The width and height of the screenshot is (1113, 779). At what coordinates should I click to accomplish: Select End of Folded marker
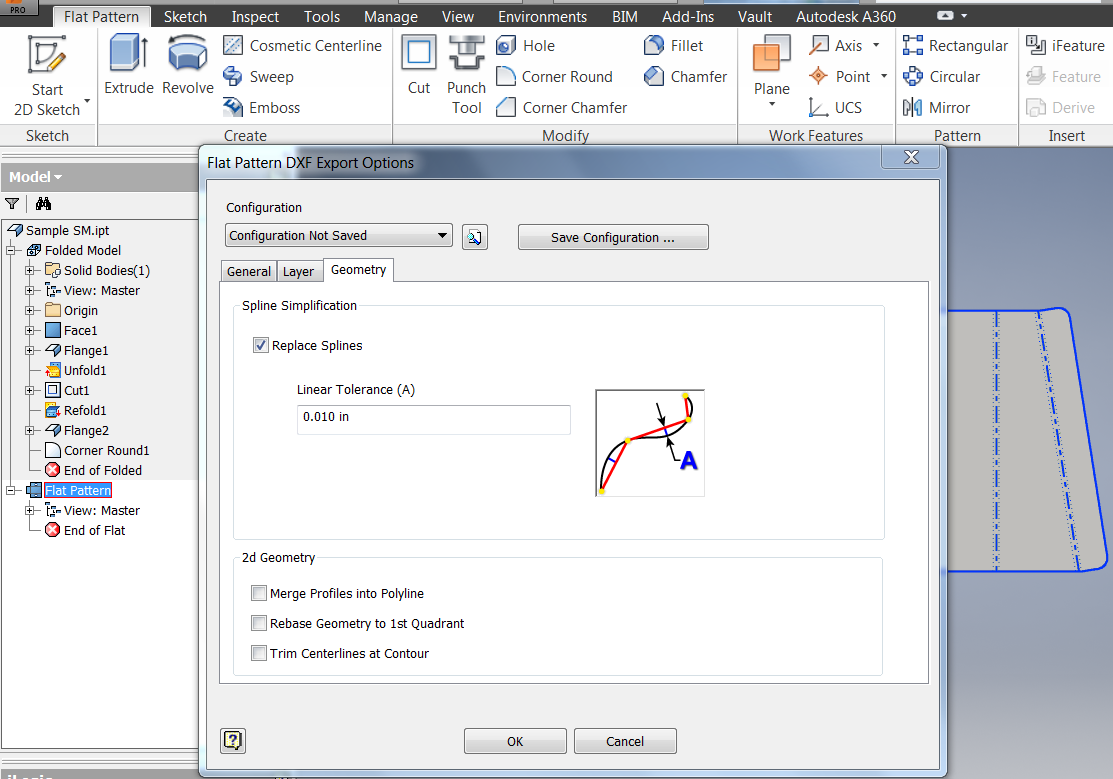[102, 470]
